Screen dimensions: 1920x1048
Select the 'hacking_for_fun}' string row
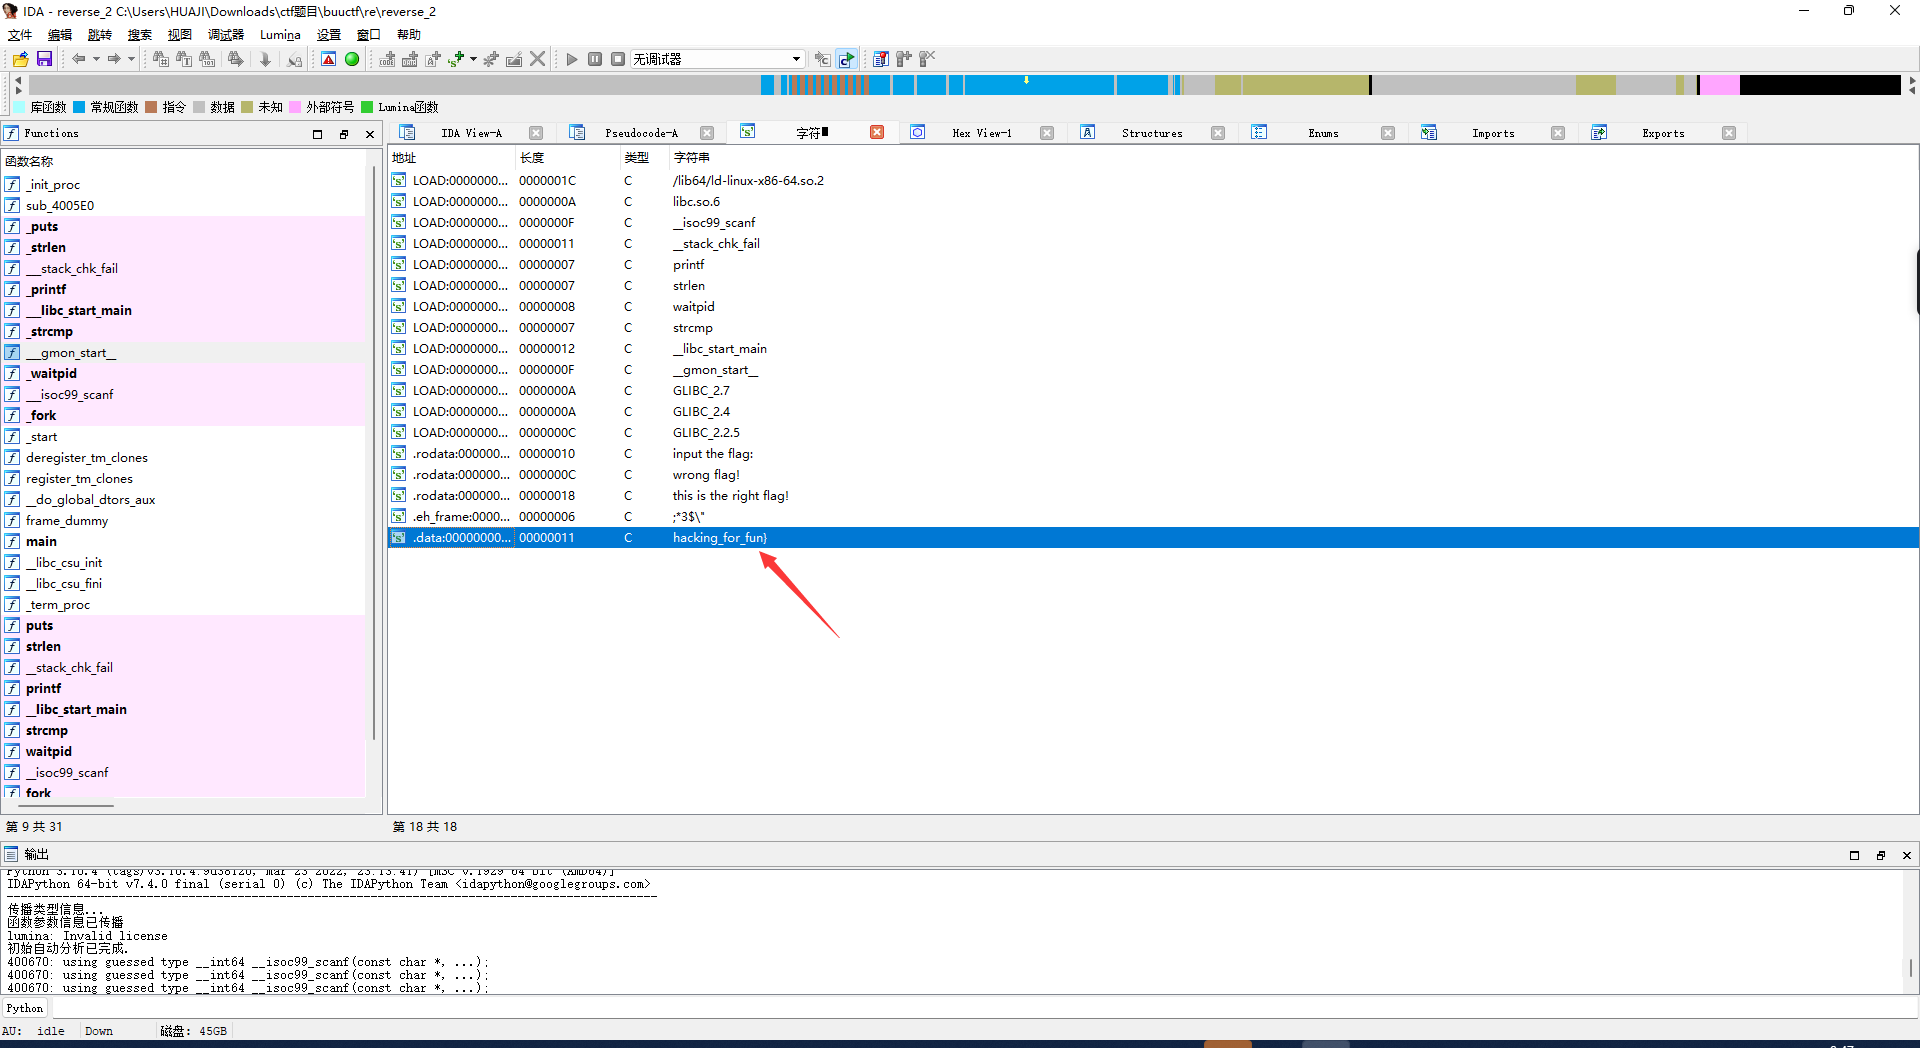1153,537
